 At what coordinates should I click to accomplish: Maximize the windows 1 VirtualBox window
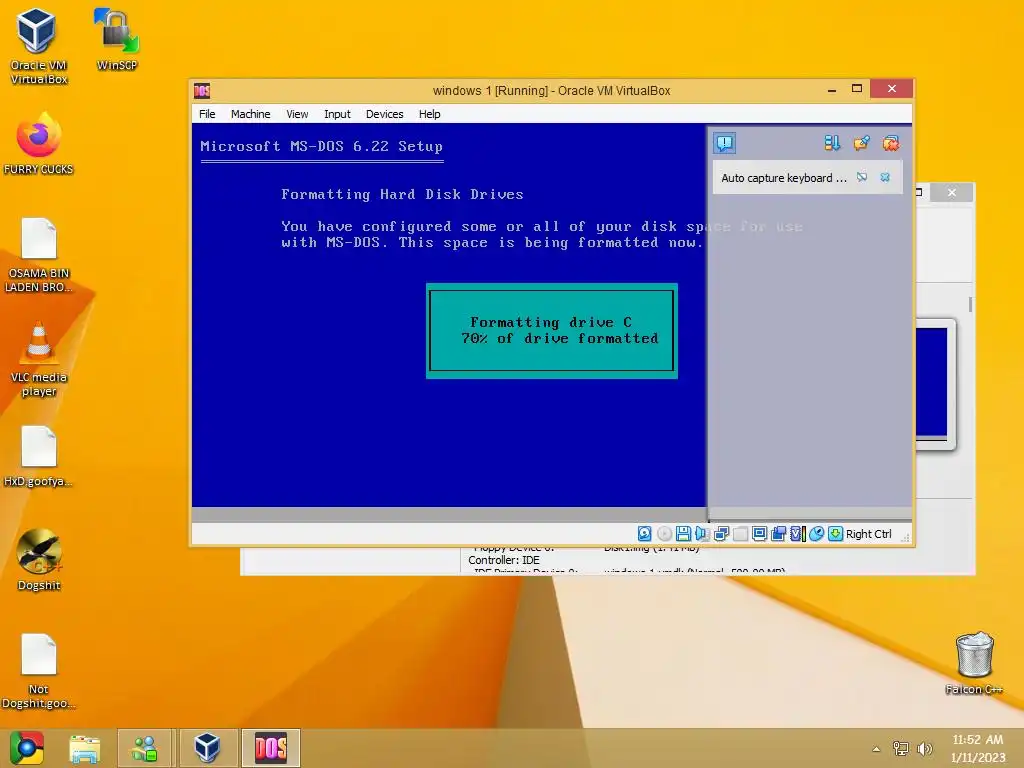[x=857, y=89]
